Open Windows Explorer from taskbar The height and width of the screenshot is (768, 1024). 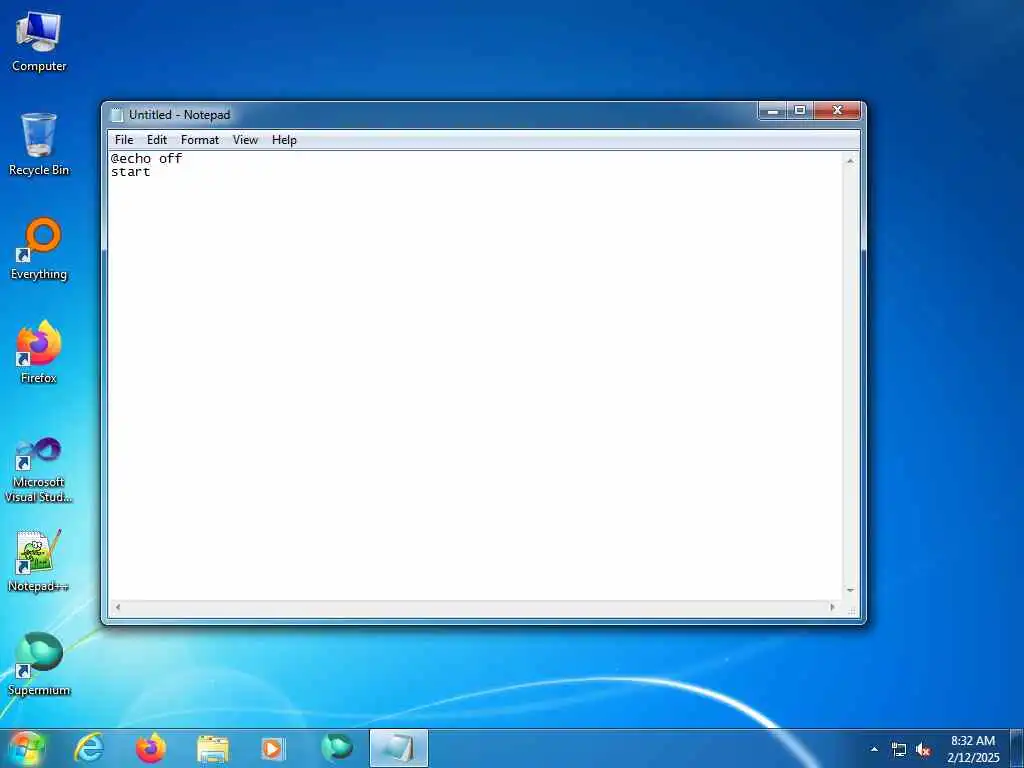pos(213,749)
